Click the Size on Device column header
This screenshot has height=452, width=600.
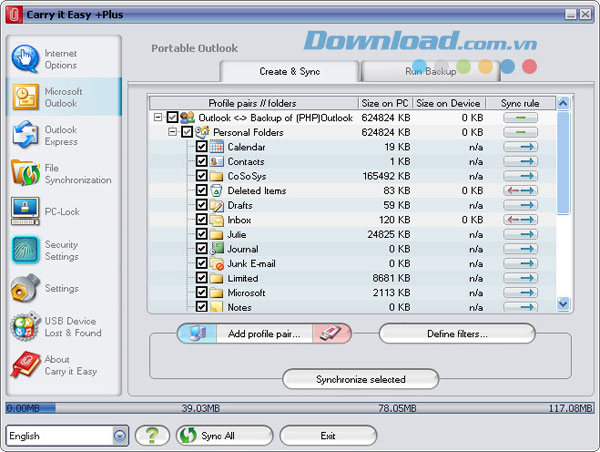pyautogui.click(x=448, y=103)
